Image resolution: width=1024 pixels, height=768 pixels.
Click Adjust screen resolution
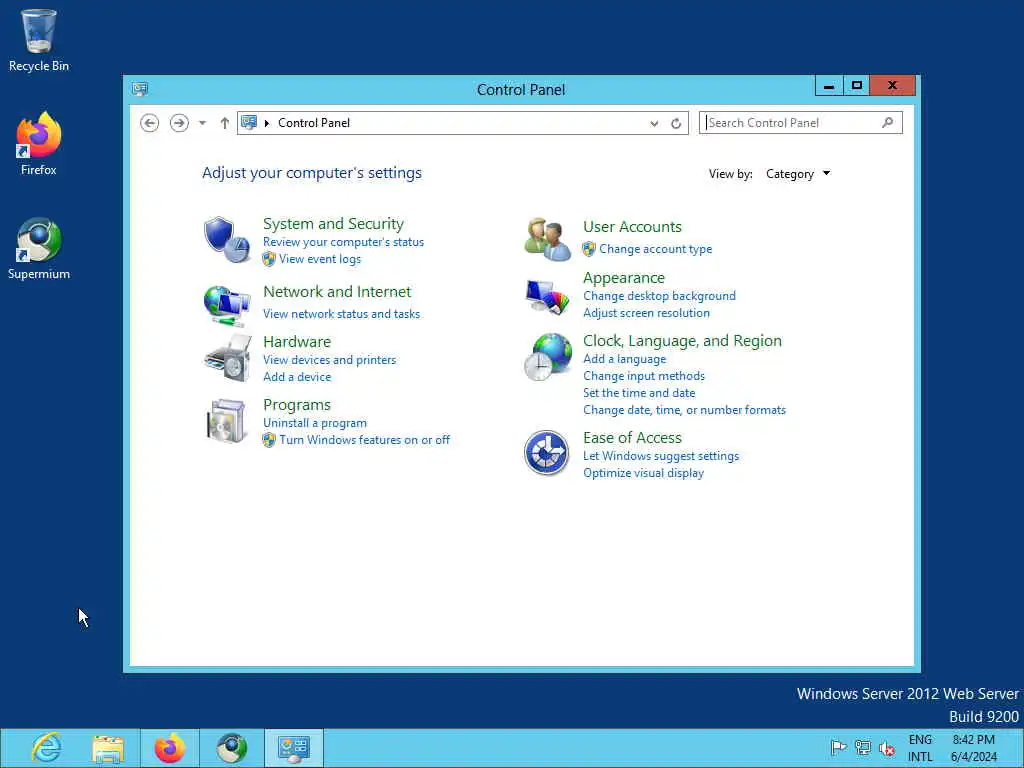pos(646,313)
